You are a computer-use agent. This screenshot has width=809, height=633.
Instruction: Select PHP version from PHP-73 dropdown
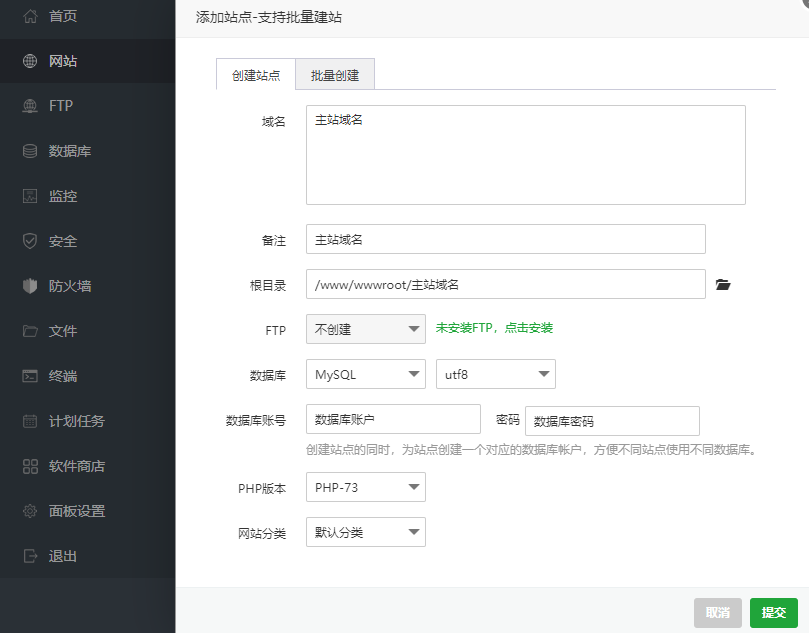[365, 487]
